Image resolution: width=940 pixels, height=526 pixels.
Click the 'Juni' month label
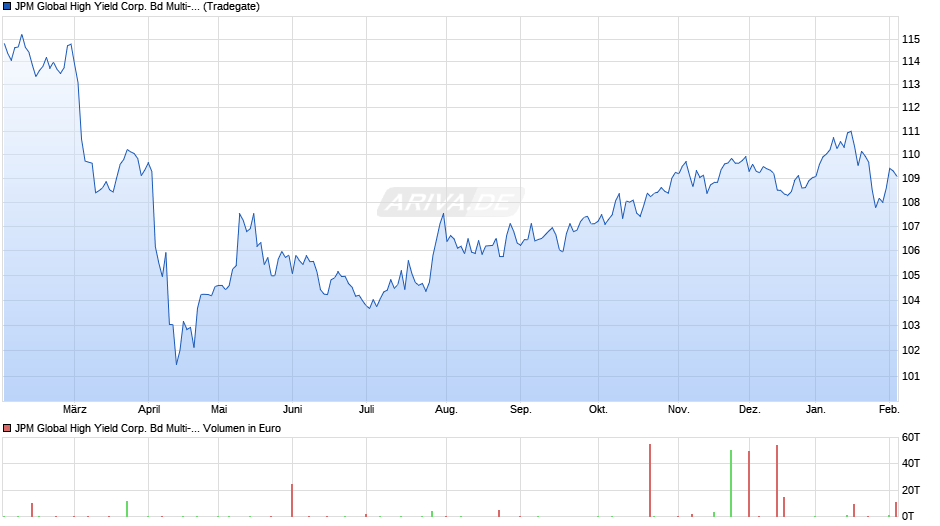[x=292, y=410]
